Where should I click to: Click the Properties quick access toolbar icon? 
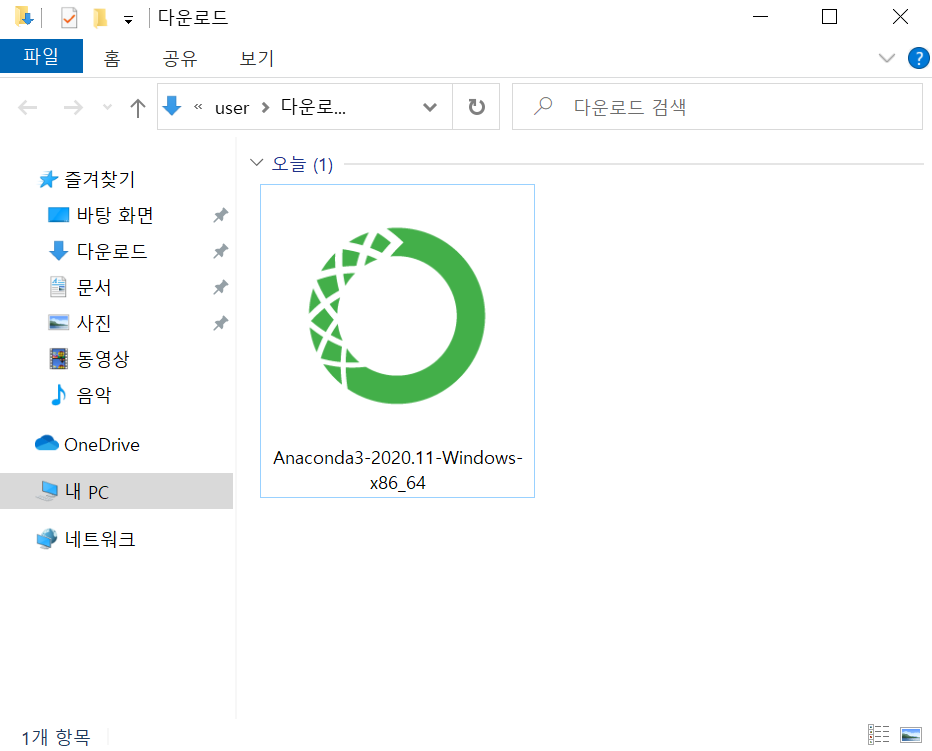(69, 18)
